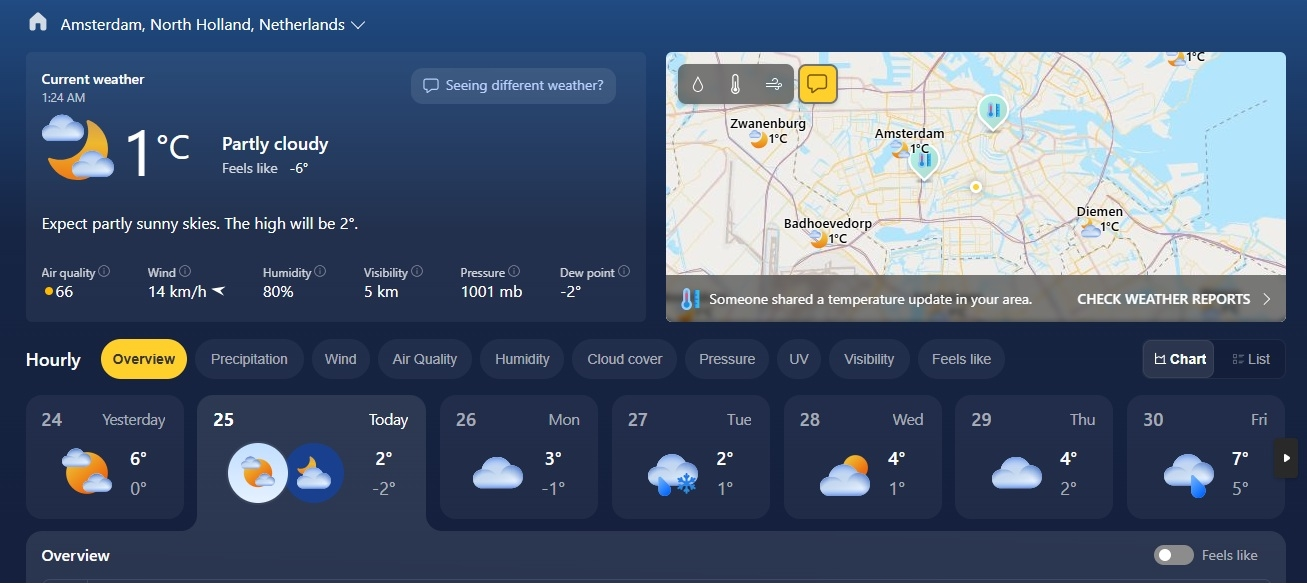This screenshot has width=1307, height=583.
Task: Select today's nighttime forecast icon
Action: click(315, 473)
